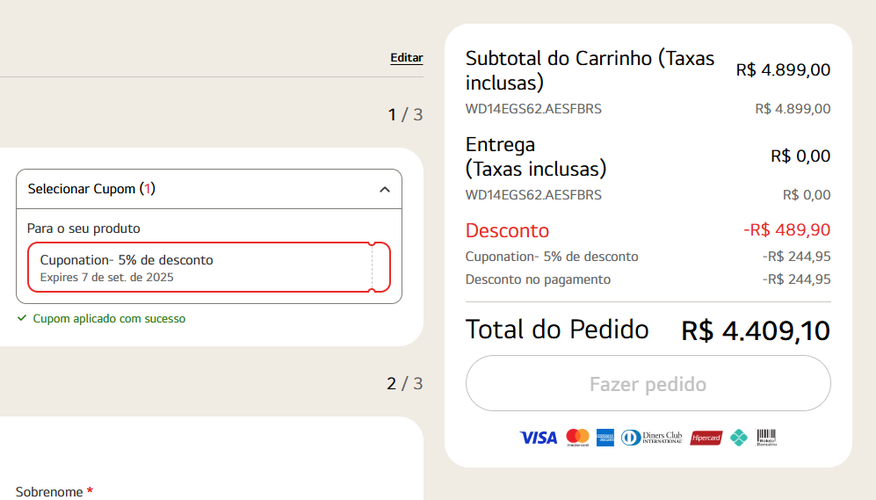Click the Pix payment icon
876x500 pixels.
(738, 438)
